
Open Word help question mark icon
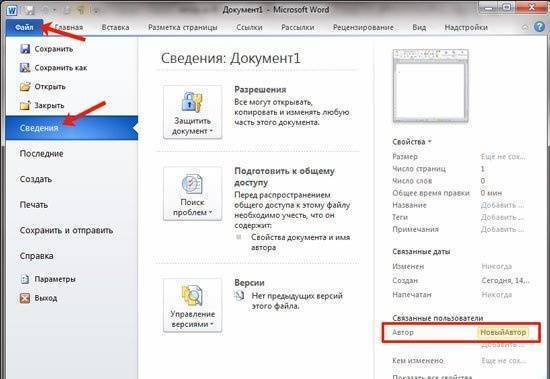point(539,27)
